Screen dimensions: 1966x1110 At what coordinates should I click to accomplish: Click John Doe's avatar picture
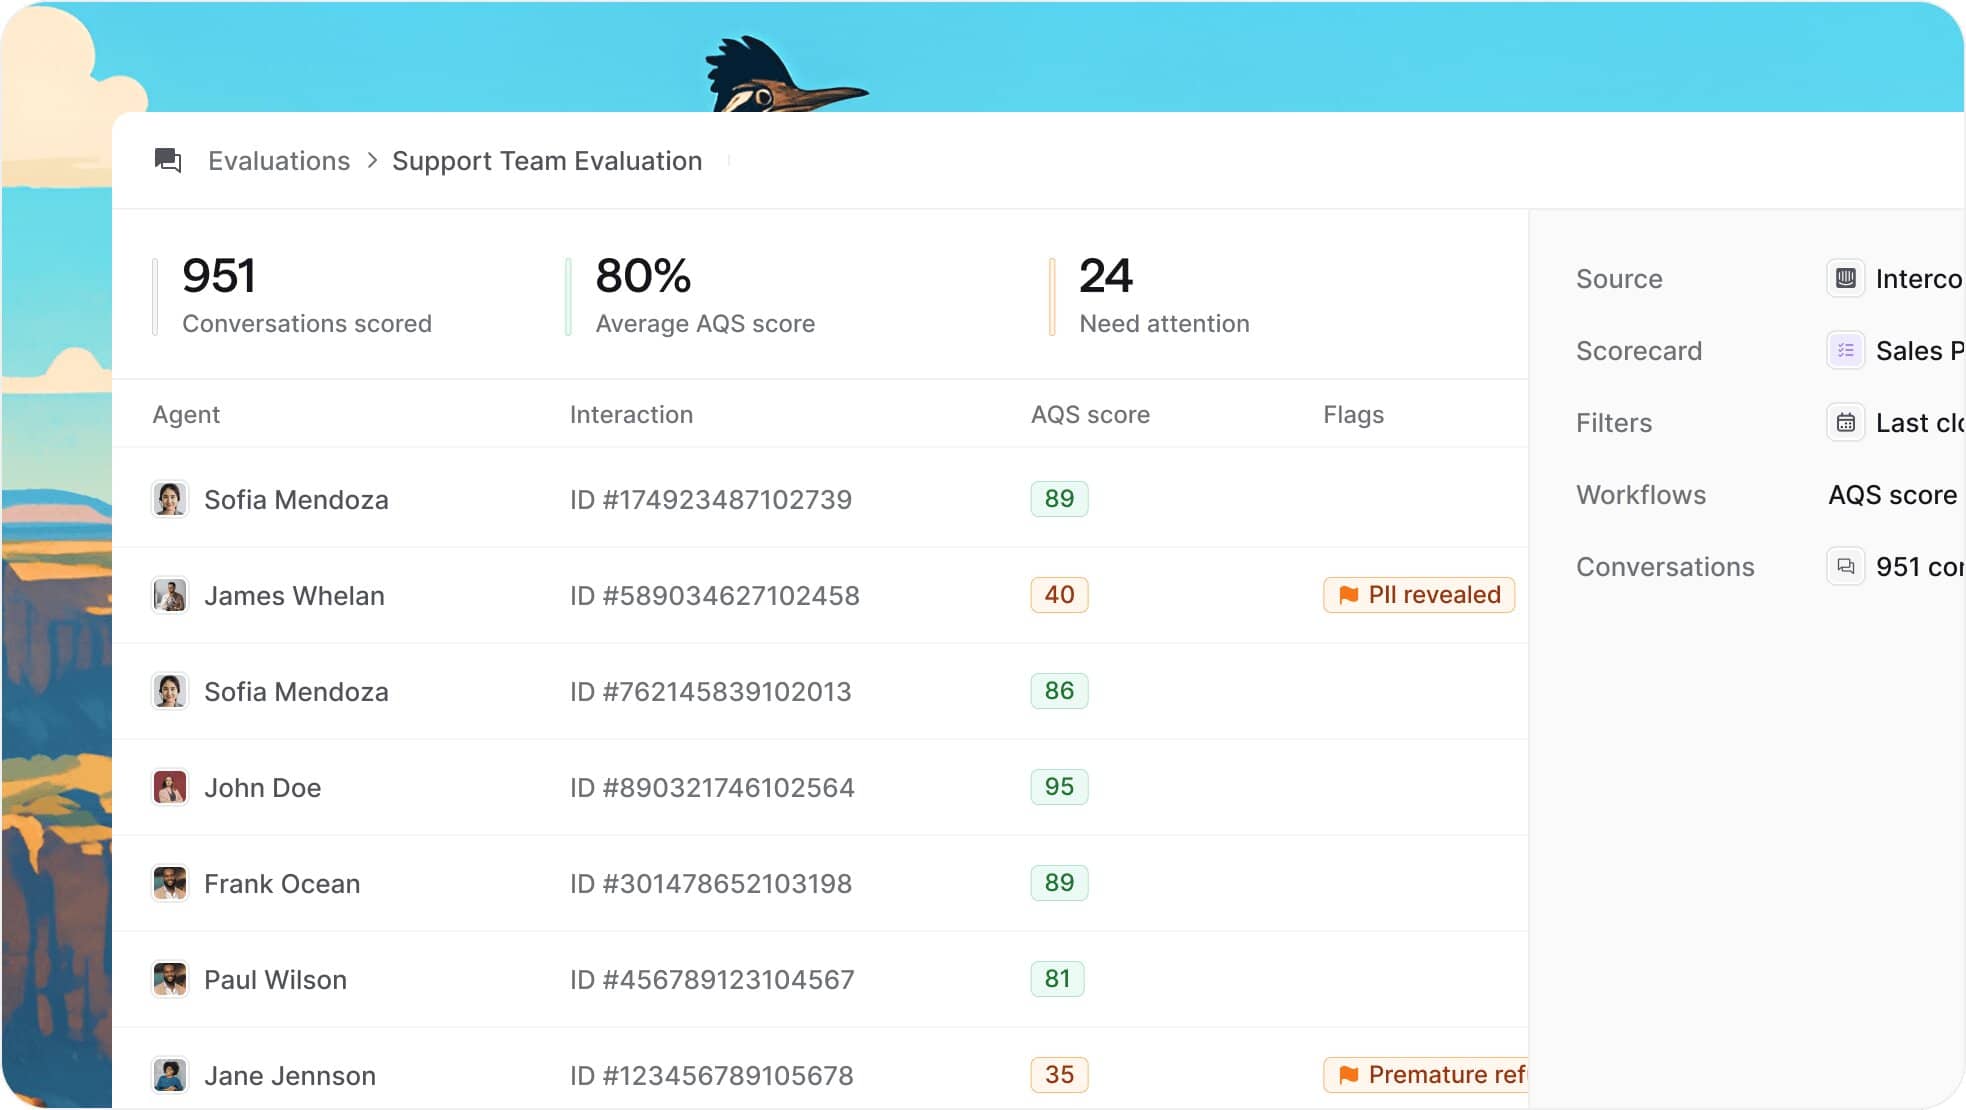[170, 787]
